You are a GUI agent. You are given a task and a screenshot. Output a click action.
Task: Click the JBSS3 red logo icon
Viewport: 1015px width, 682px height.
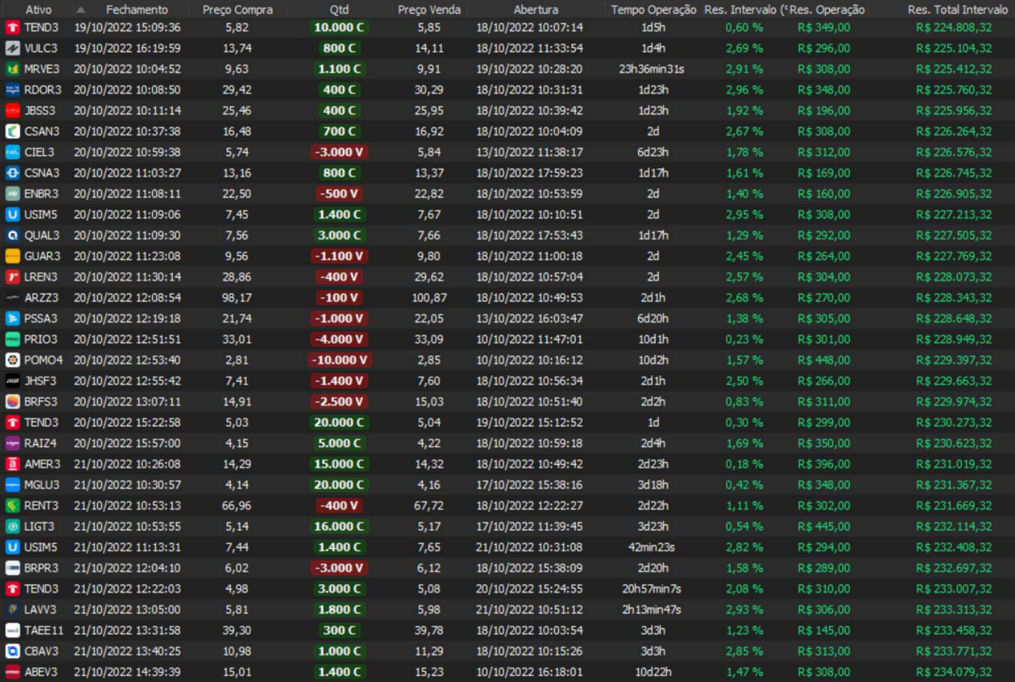(13, 110)
